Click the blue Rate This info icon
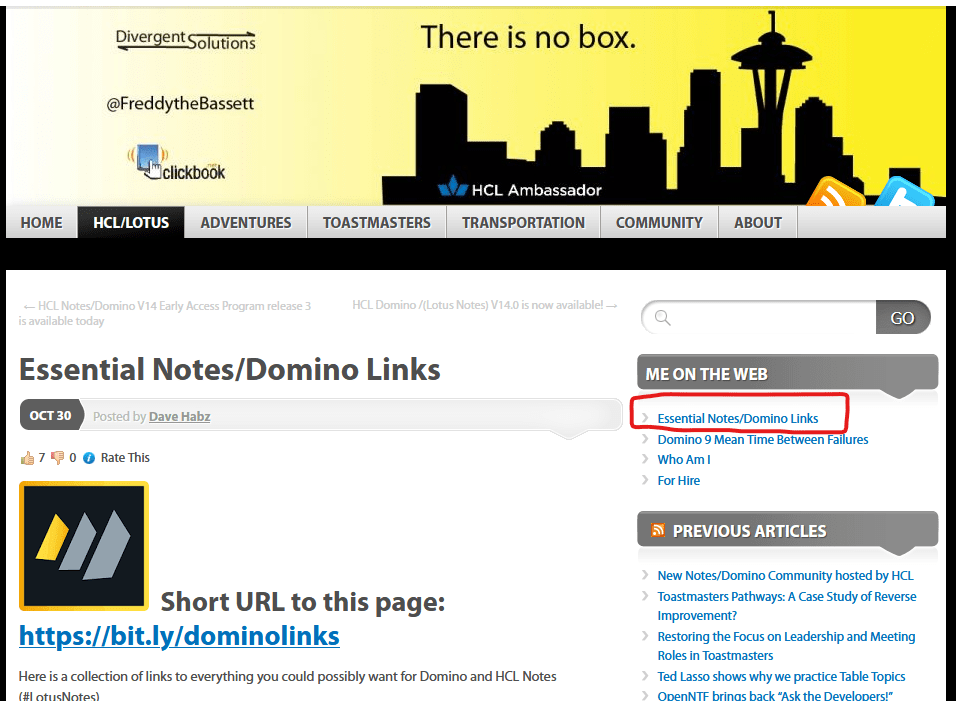 coord(89,458)
